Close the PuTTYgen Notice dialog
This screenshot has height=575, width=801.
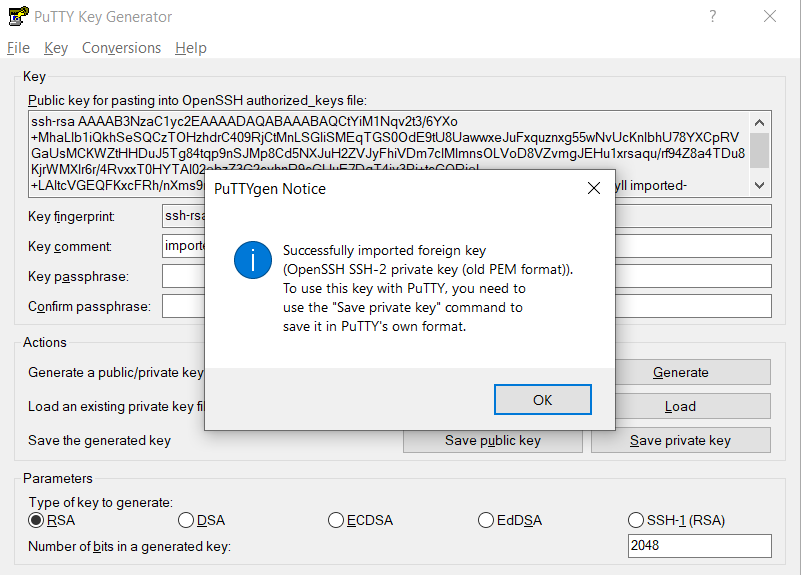pos(594,188)
